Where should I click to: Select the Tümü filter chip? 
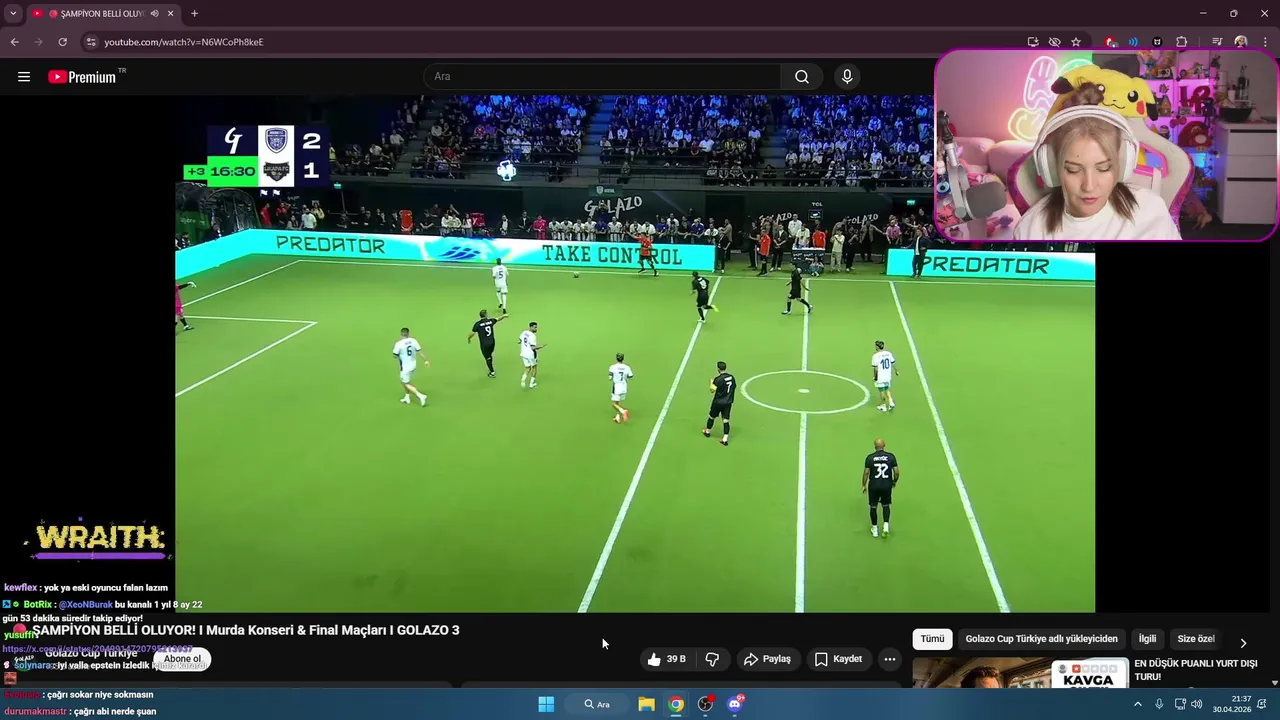pos(932,639)
